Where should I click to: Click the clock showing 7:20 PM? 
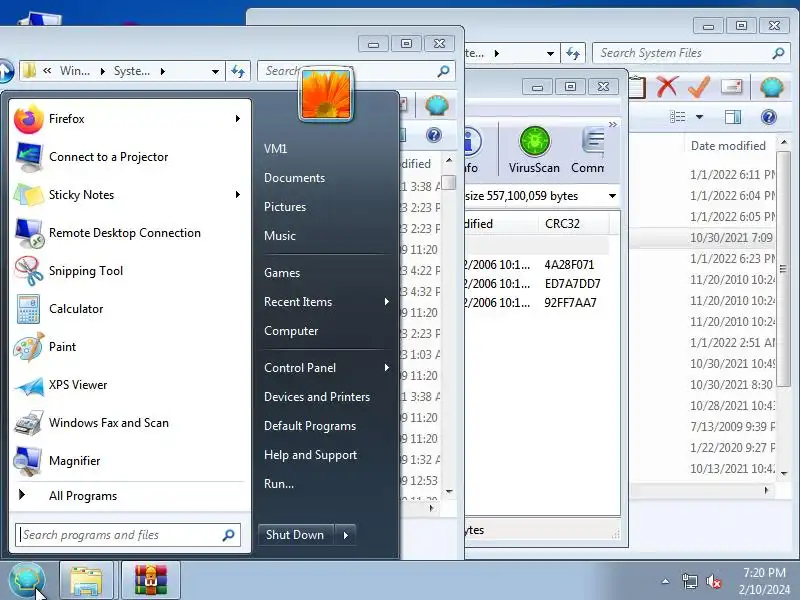click(764, 573)
